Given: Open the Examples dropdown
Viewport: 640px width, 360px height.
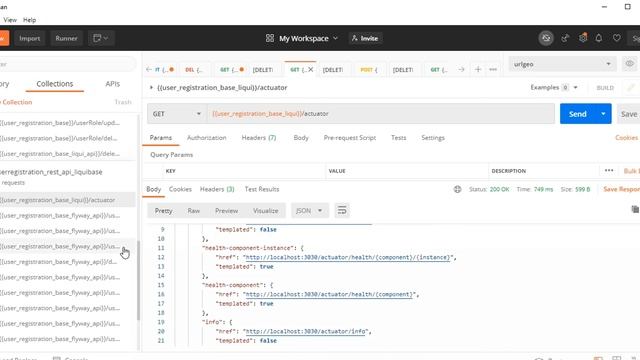Looking at the screenshot, I should click(x=553, y=87).
